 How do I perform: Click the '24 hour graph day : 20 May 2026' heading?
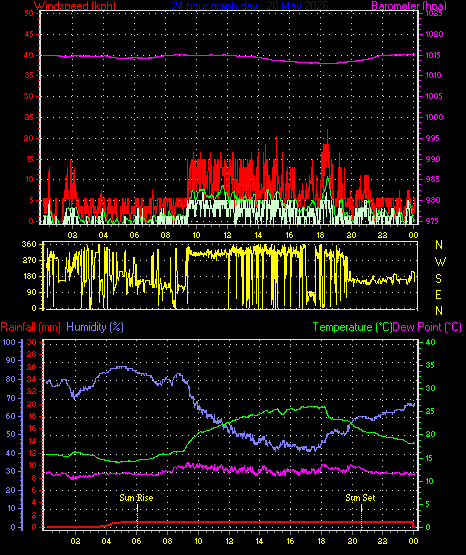250,6
